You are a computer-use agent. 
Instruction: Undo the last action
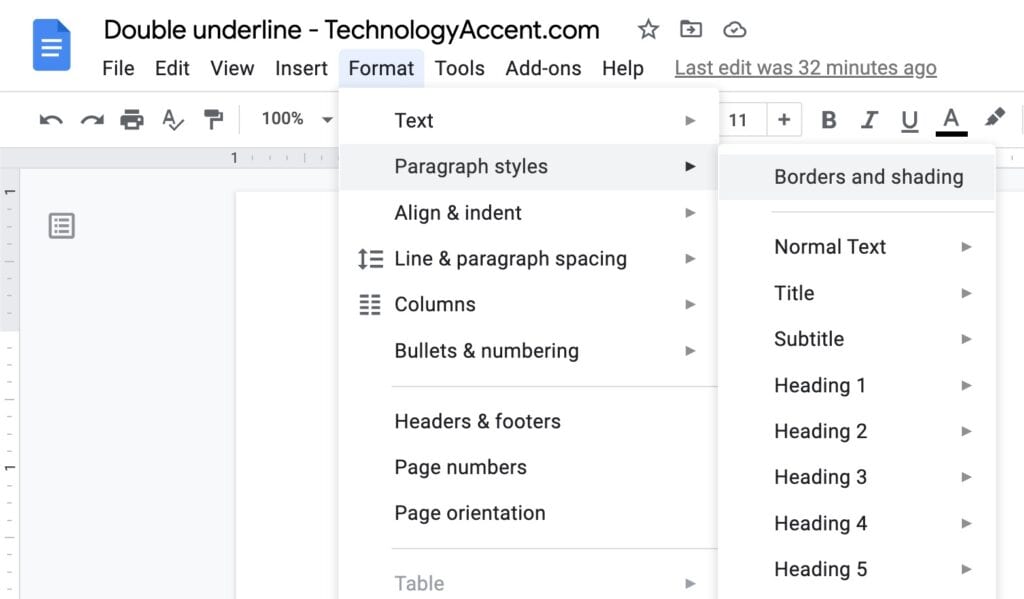point(51,120)
